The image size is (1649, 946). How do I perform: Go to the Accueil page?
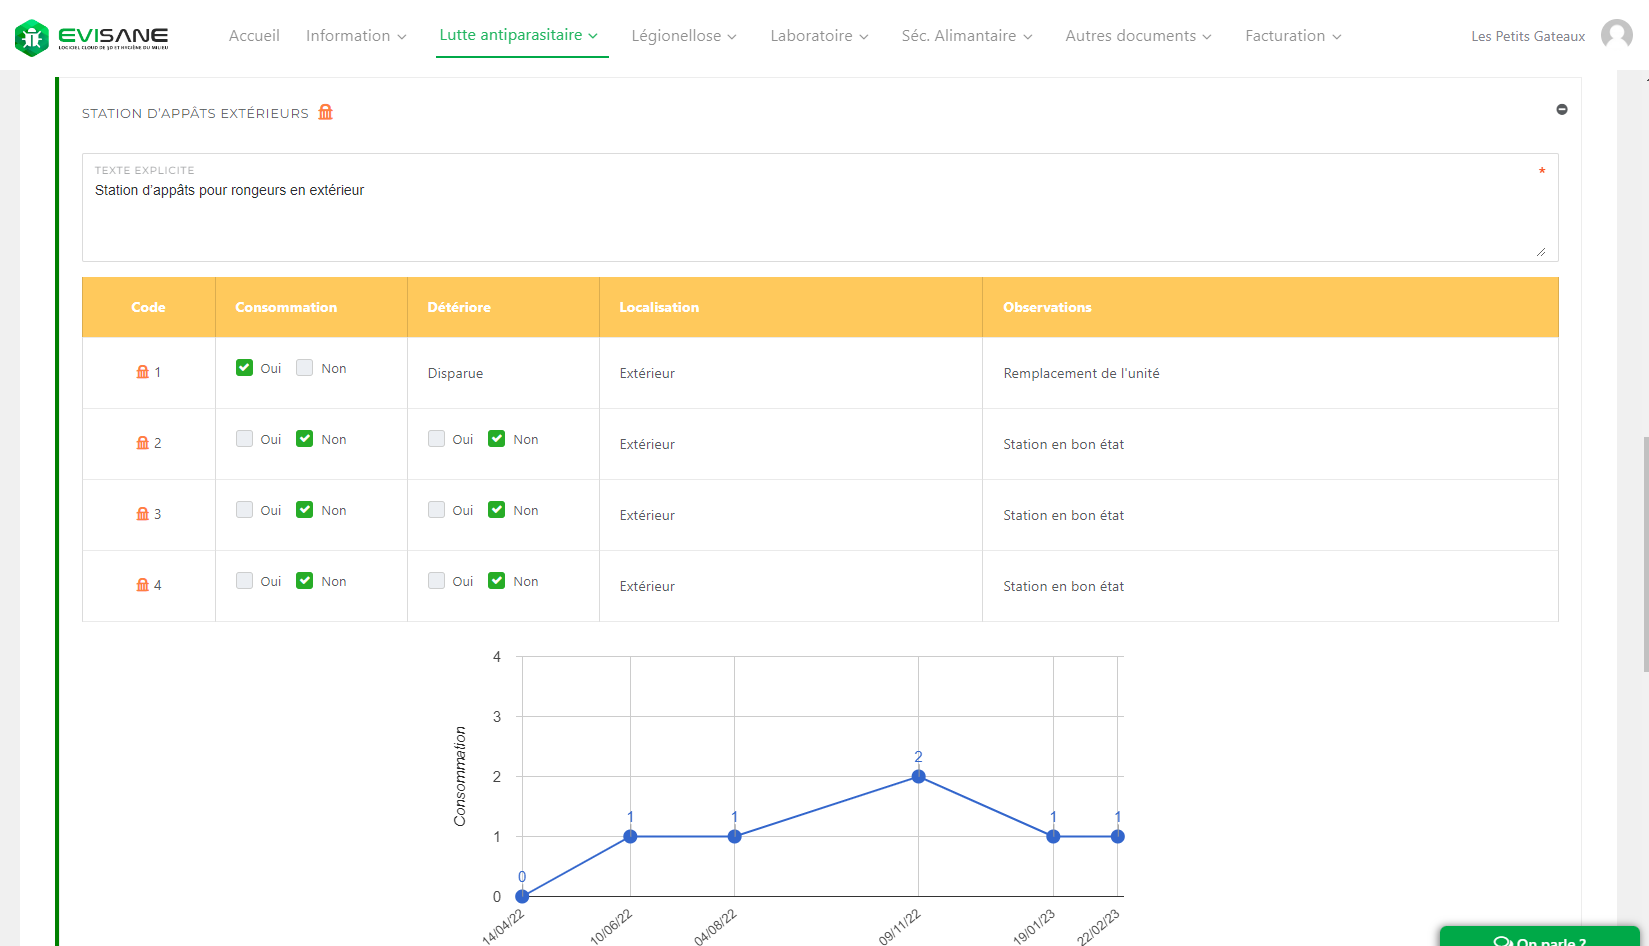point(254,36)
